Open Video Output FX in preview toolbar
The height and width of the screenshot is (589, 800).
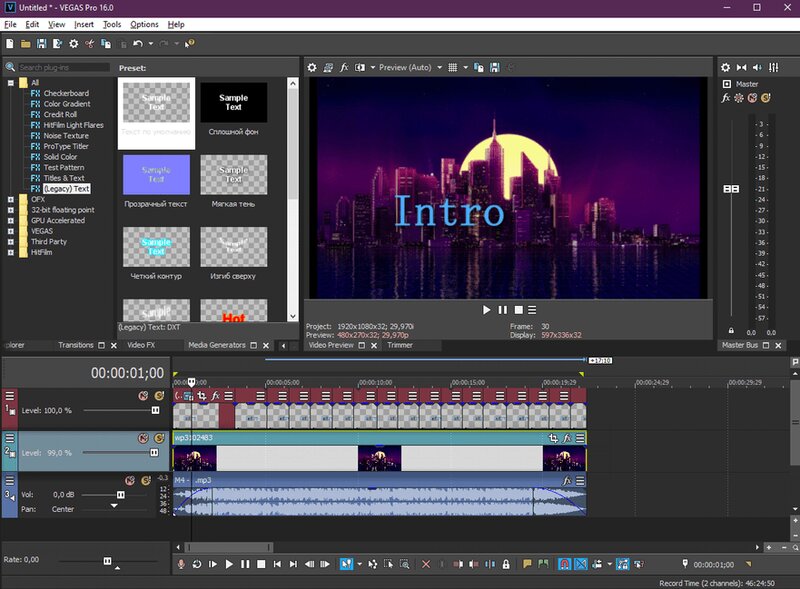click(344, 68)
